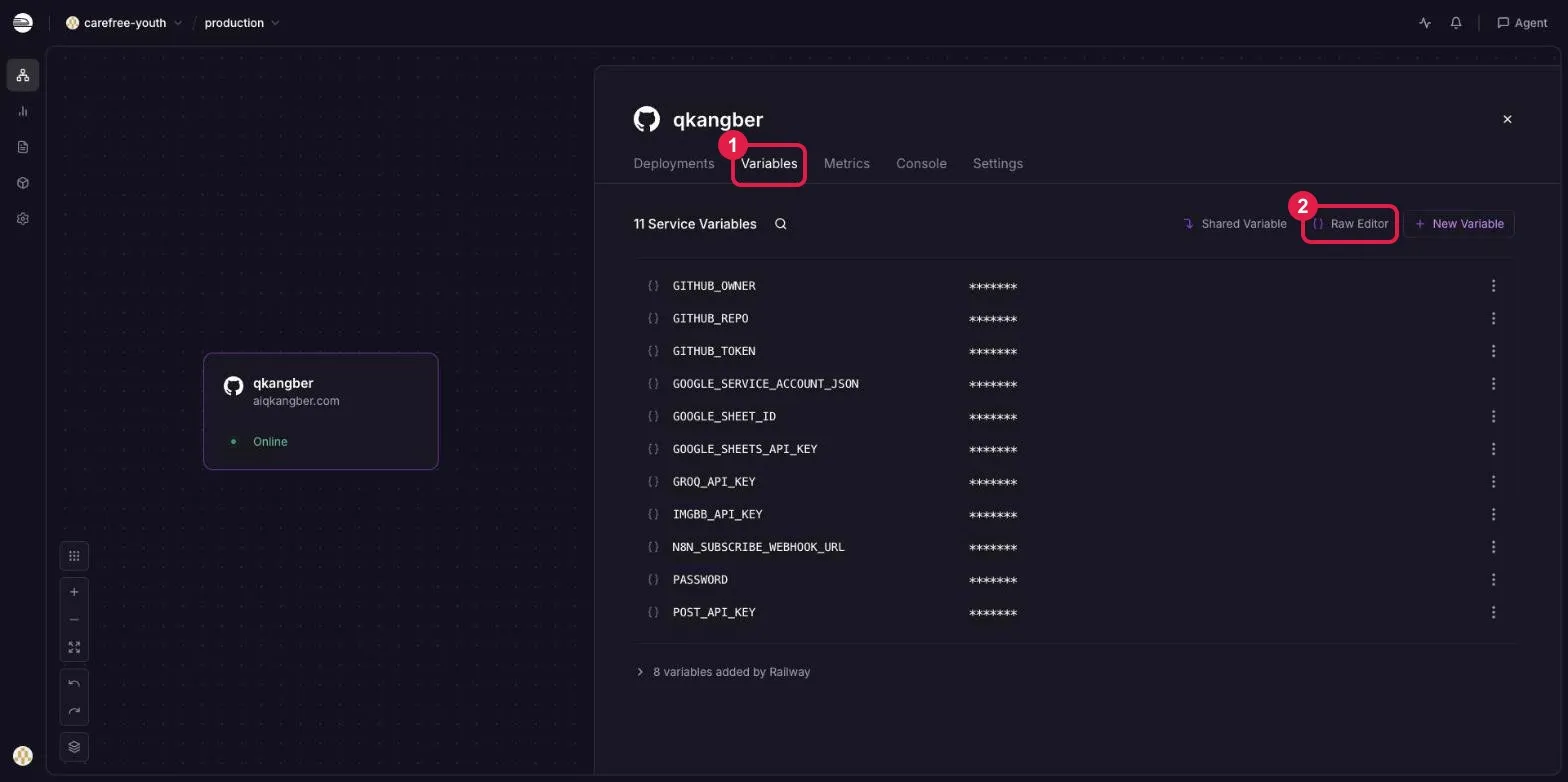
Task: Open the Railway logo home
Action: (x=22, y=22)
